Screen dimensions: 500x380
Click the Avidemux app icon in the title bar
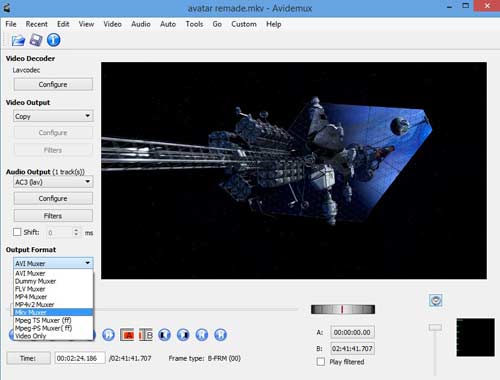[x=7, y=8]
